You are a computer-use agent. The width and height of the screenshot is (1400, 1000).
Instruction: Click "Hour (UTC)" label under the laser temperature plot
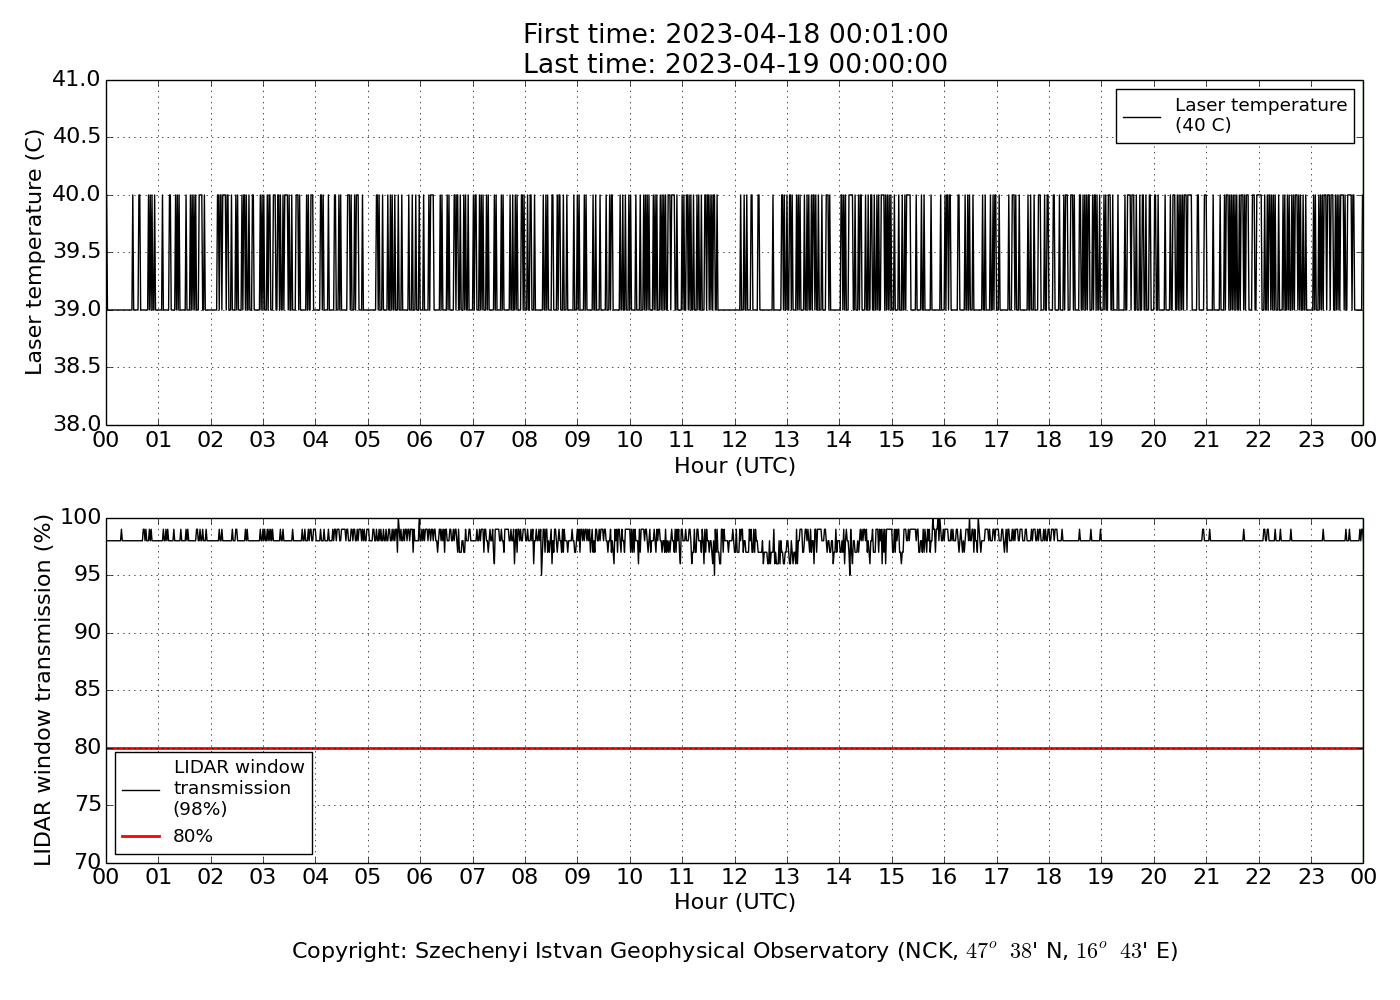pos(735,466)
